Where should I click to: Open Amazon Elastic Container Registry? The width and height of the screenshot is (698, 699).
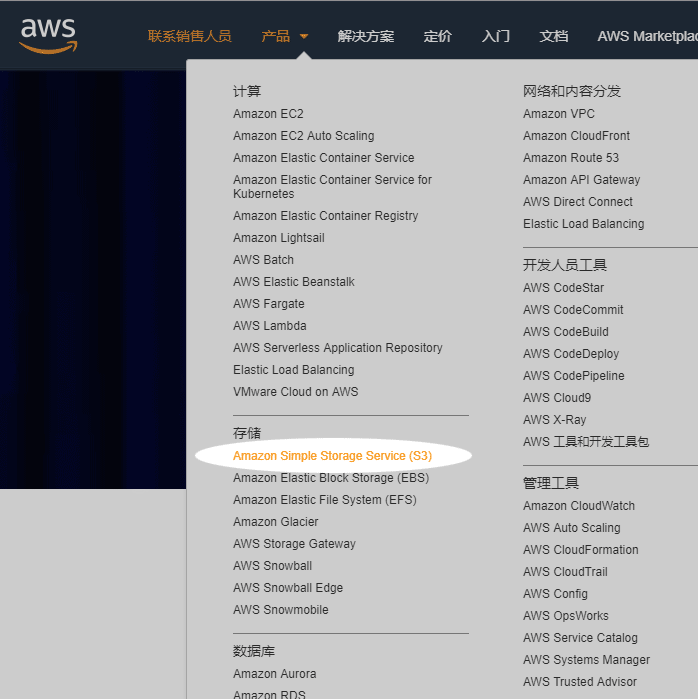(325, 215)
